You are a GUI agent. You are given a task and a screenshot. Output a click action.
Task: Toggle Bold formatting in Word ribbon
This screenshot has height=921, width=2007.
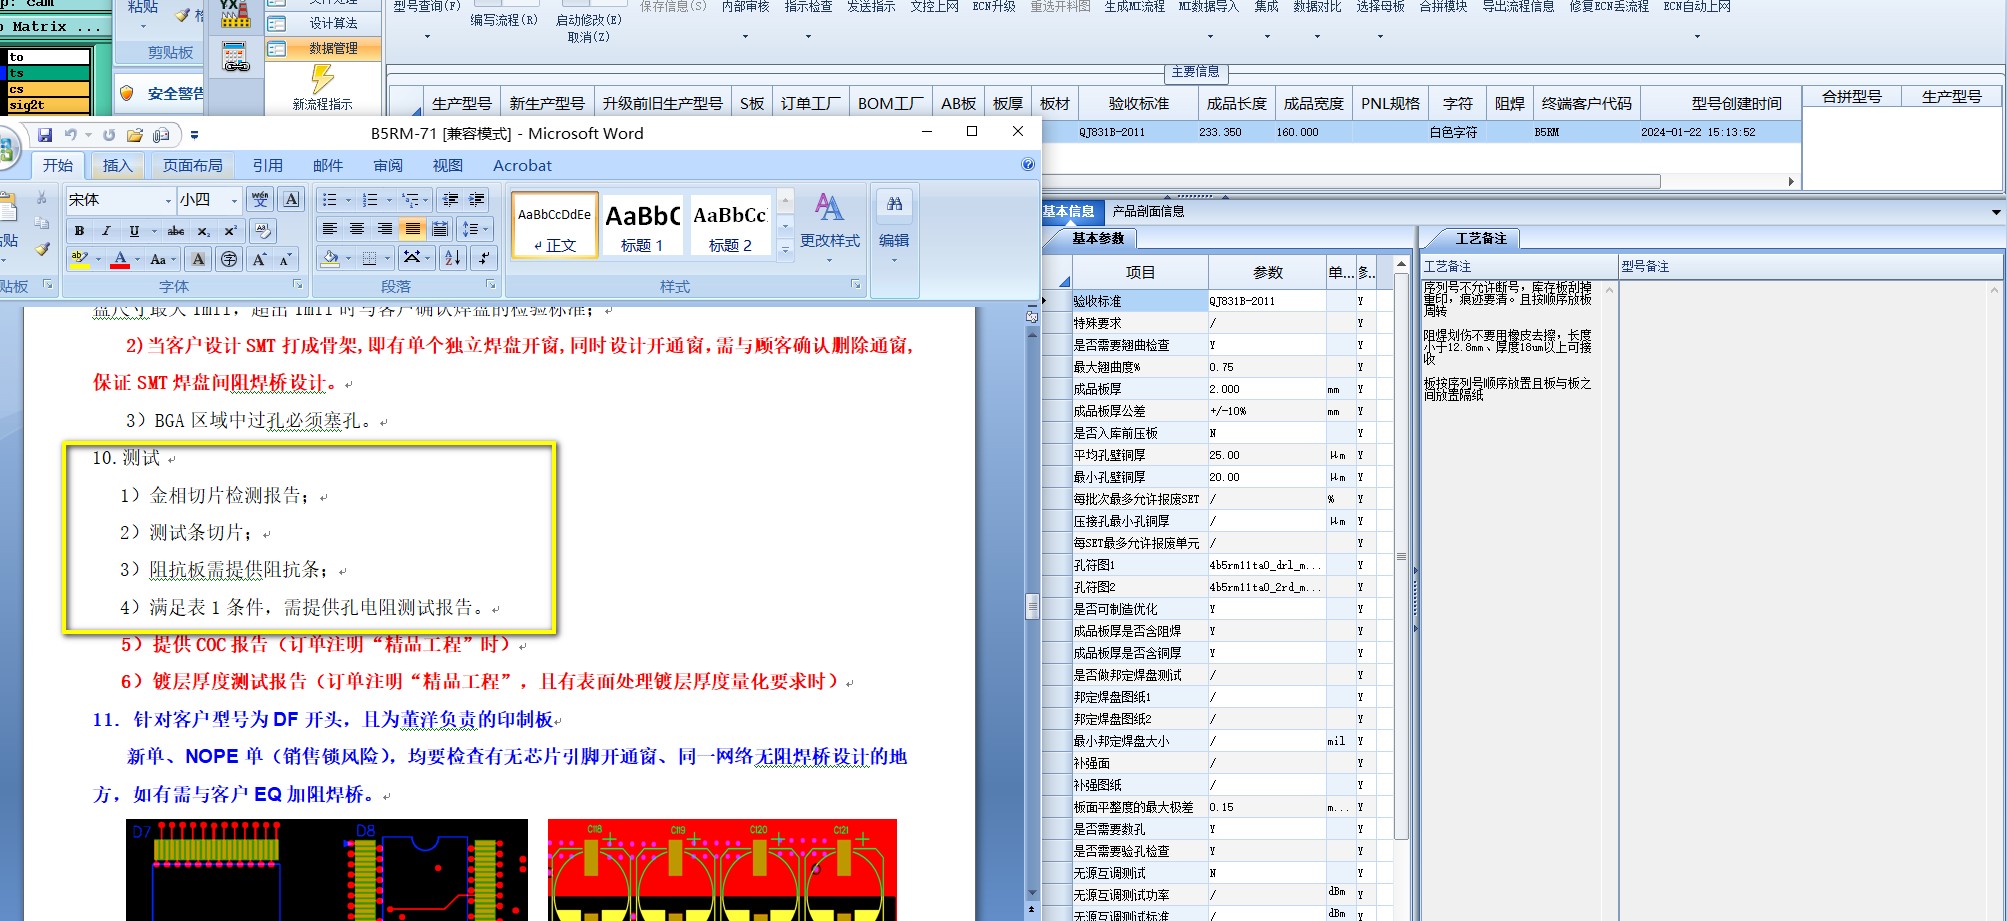point(79,231)
